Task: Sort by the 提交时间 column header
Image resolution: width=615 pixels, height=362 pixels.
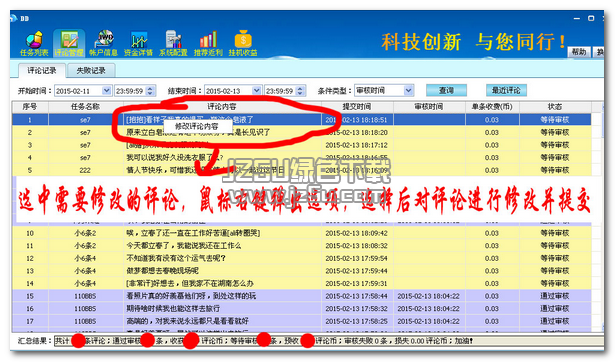Action: [x=357, y=107]
